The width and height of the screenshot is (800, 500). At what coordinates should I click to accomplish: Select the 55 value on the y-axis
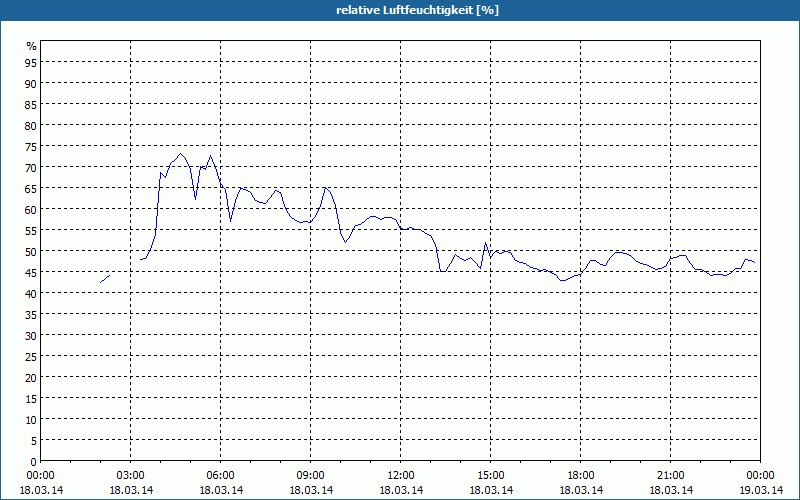click(x=31, y=230)
